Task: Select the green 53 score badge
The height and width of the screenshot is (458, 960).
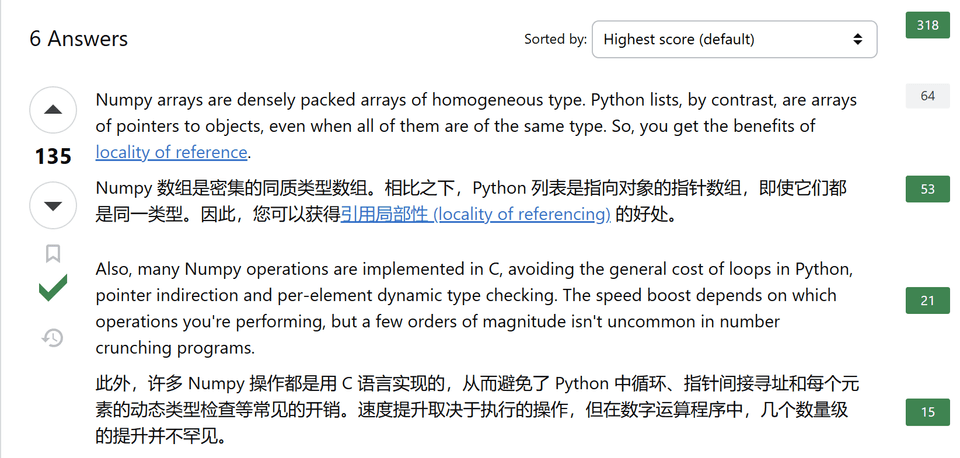Action: click(x=927, y=189)
